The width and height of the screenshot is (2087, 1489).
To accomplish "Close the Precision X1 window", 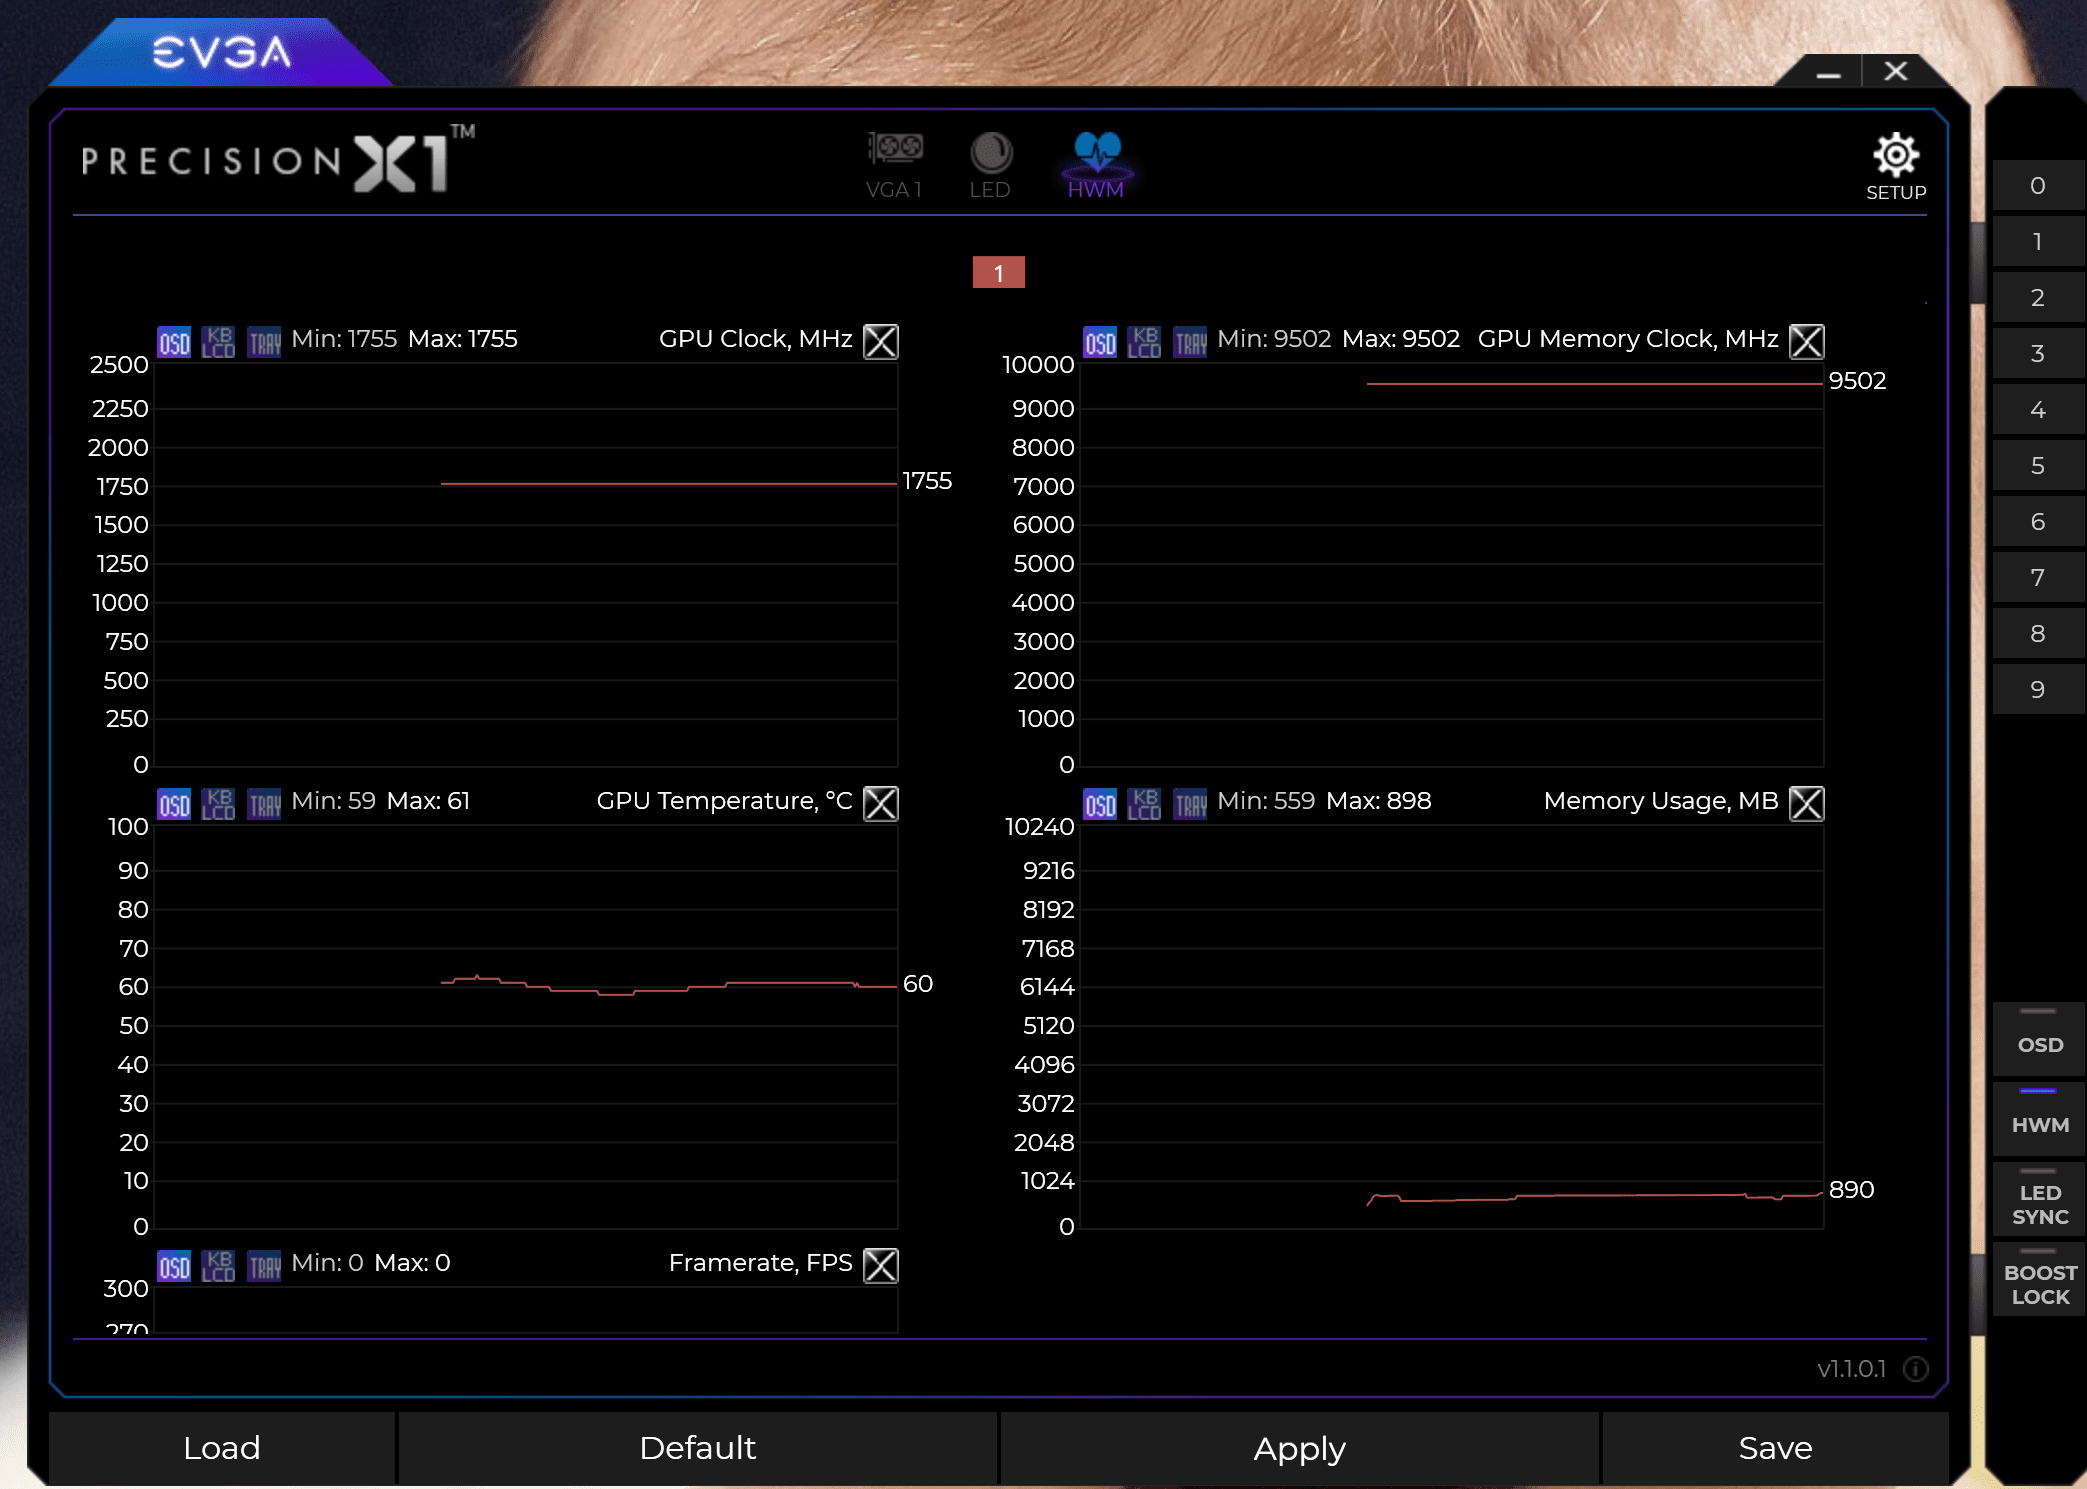I will click(x=1895, y=71).
